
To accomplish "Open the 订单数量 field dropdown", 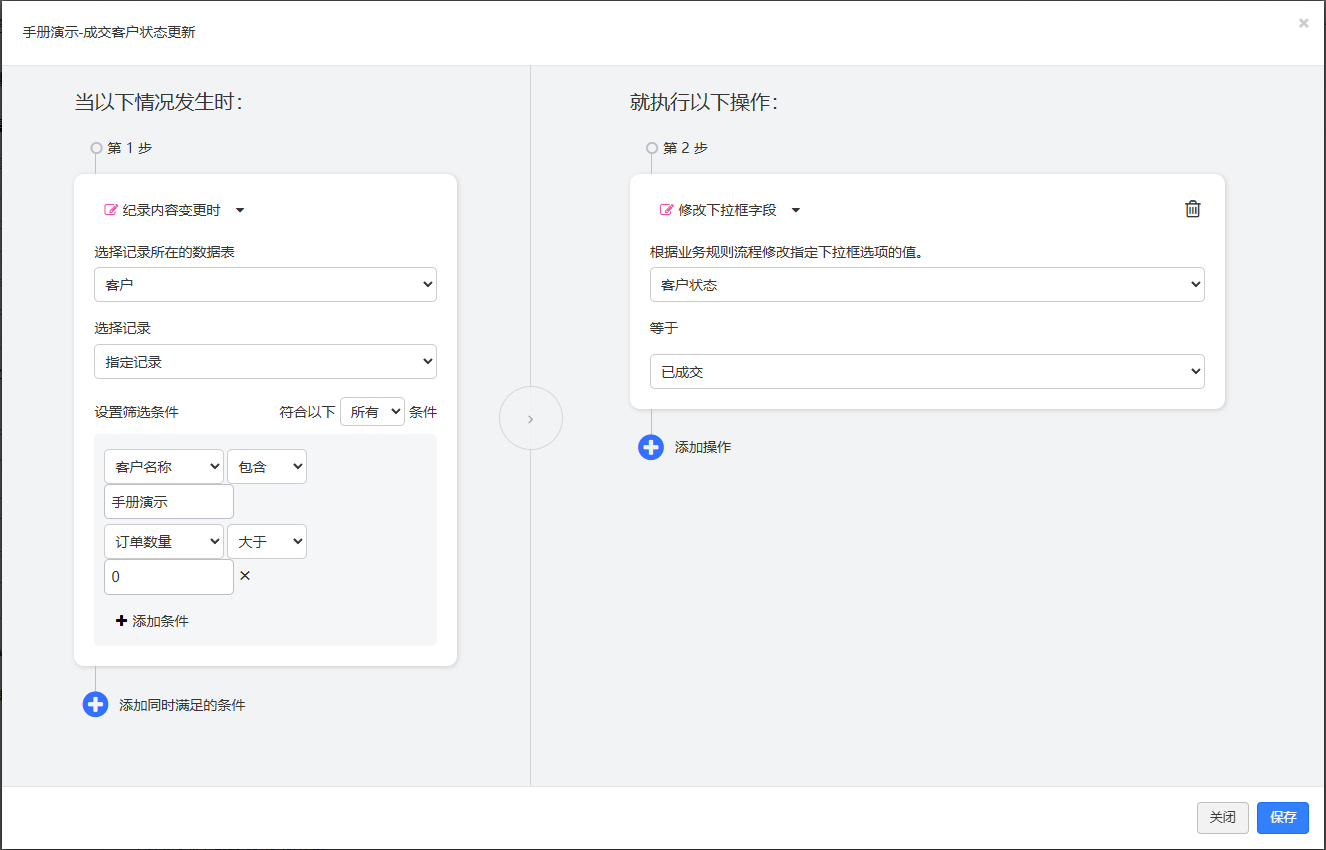I will [x=164, y=541].
